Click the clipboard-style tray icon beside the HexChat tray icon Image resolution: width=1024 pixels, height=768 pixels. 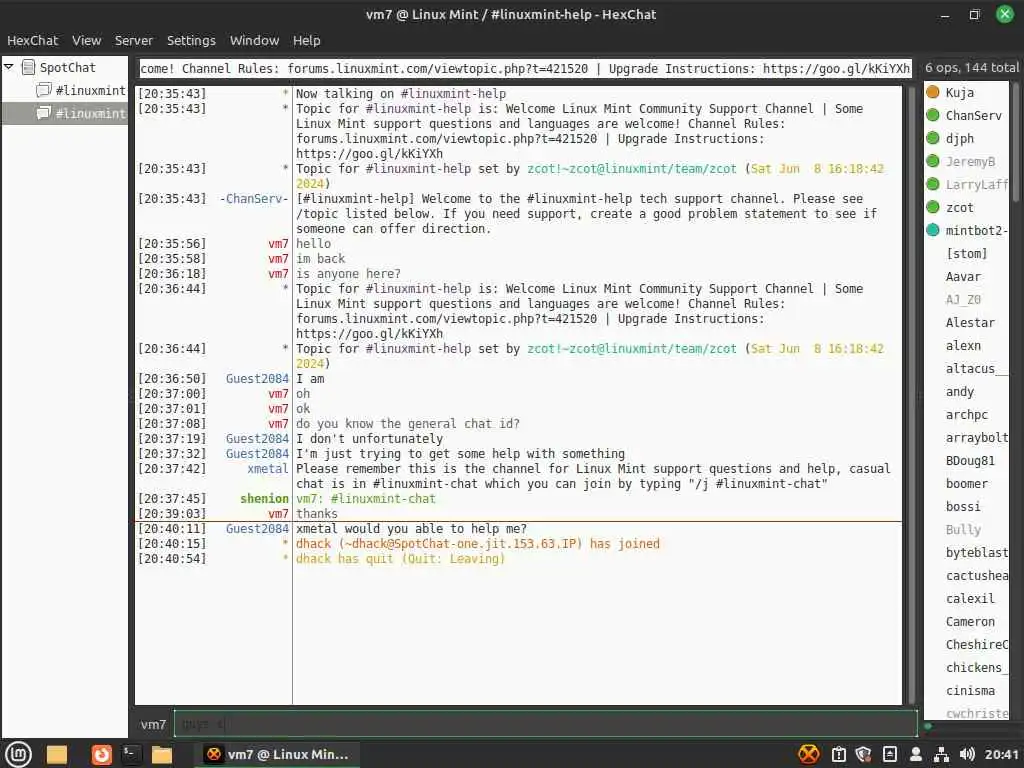(839, 754)
